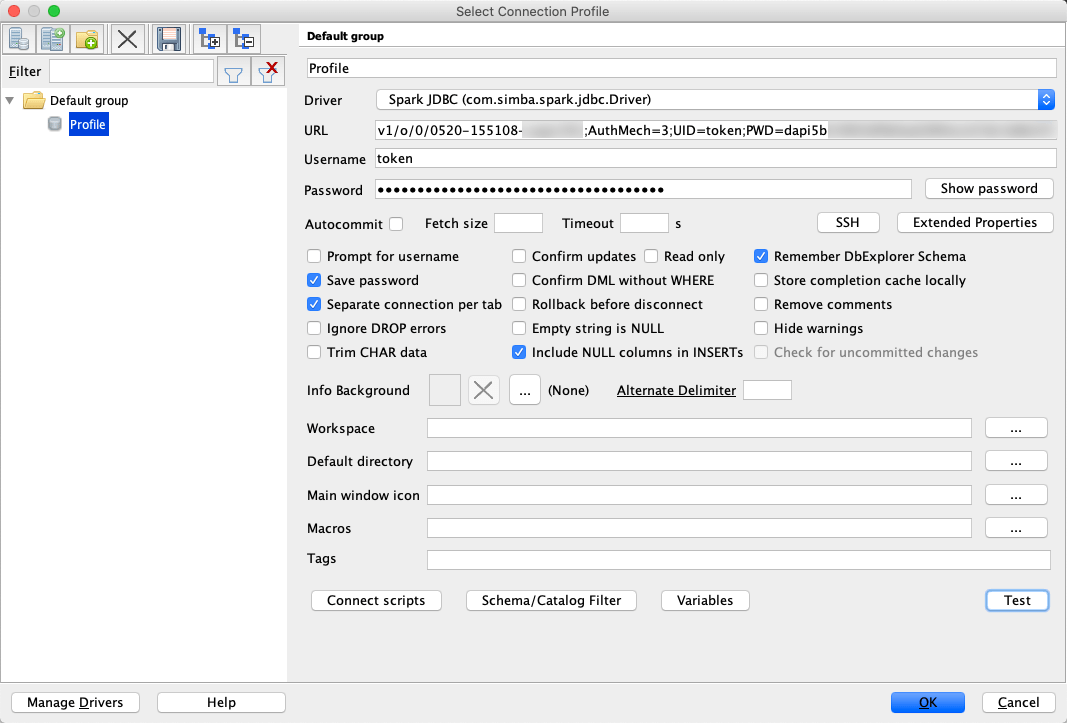
Task: Open the Info Background color picker
Action: (524, 390)
